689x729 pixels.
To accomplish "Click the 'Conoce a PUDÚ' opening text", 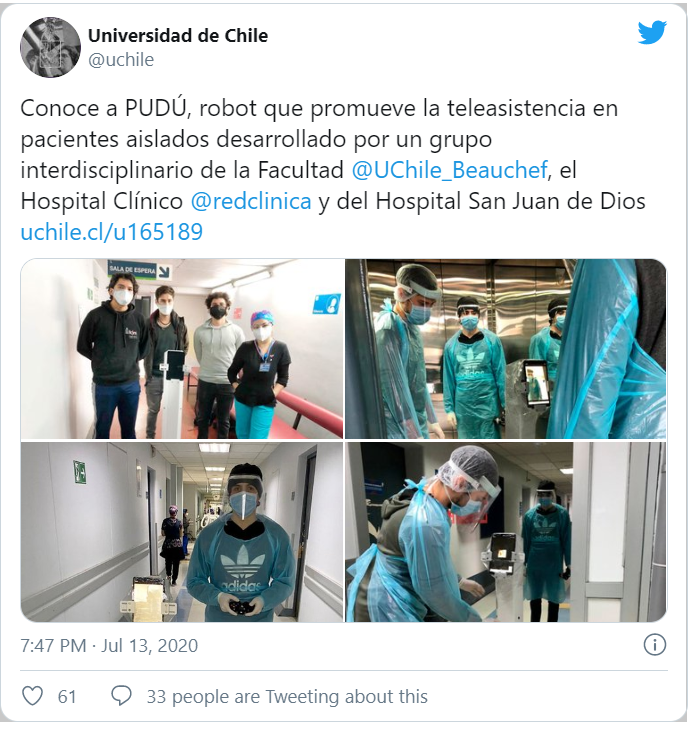I will click(x=106, y=108).
